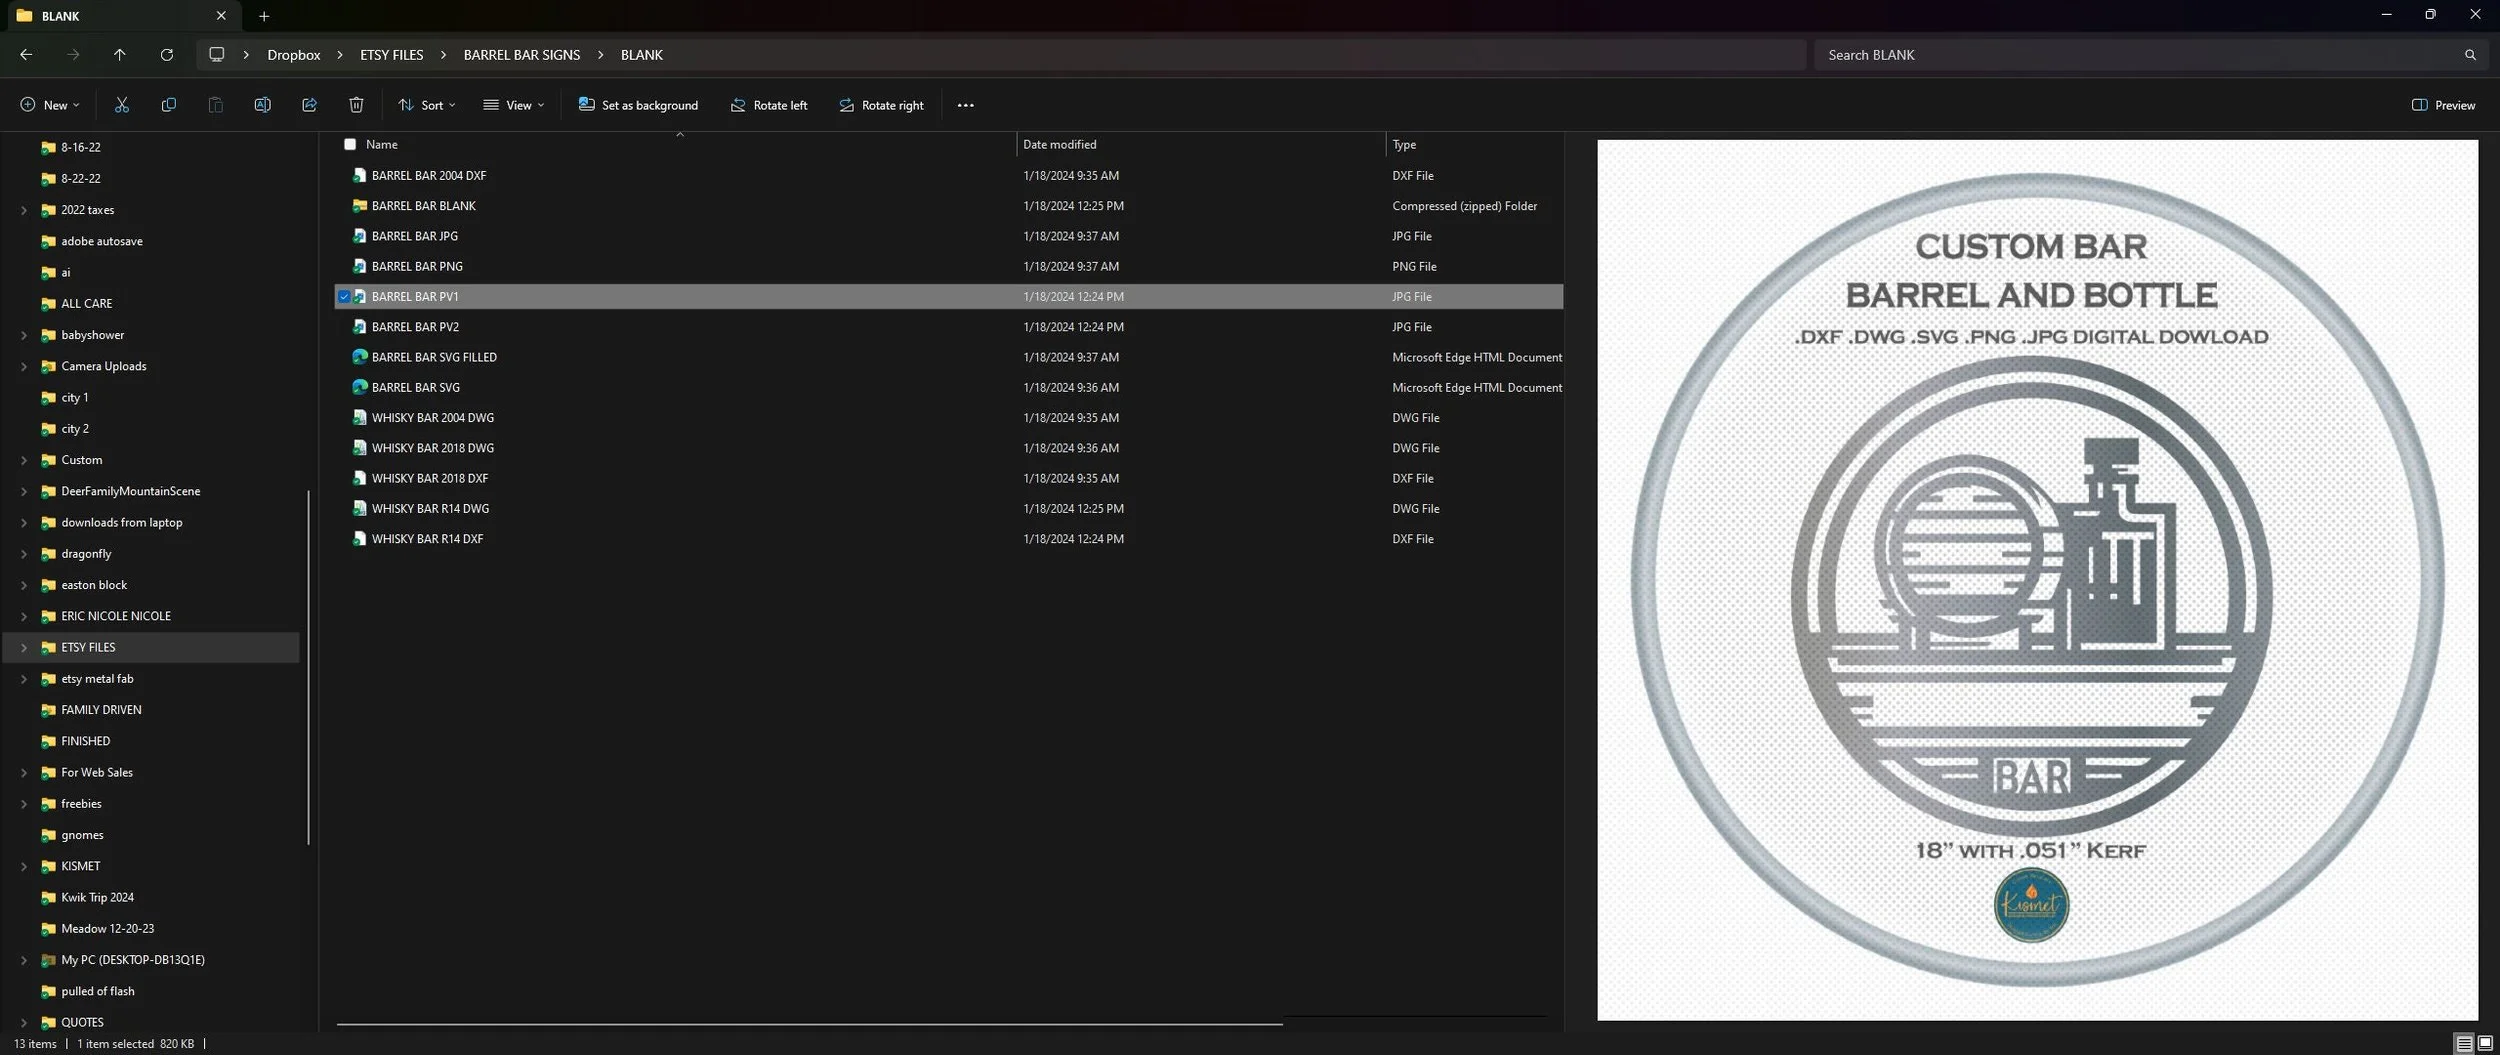Switch to large thumbnails view icon in status bar
Image resolution: width=2500 pixels, height=1055 pixels.
(2485, 1043)
